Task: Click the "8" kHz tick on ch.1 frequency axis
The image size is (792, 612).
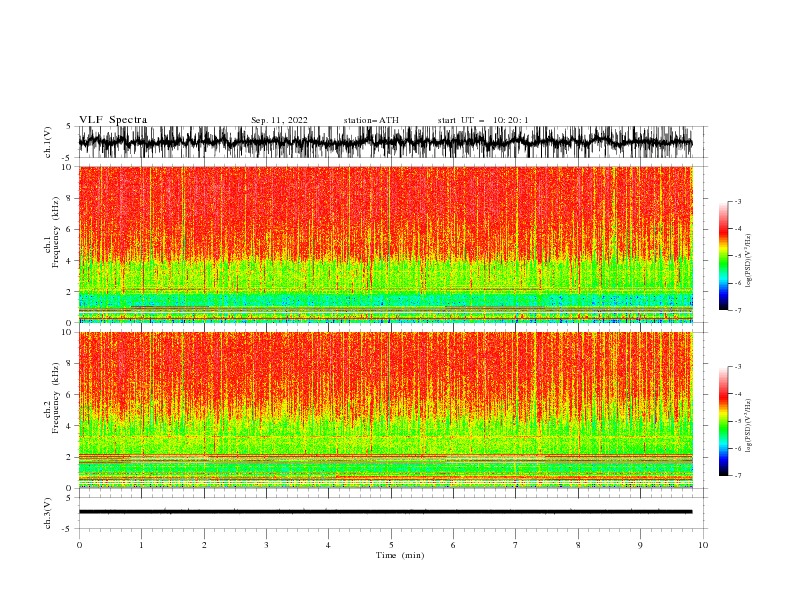Action: pos(70,198)
